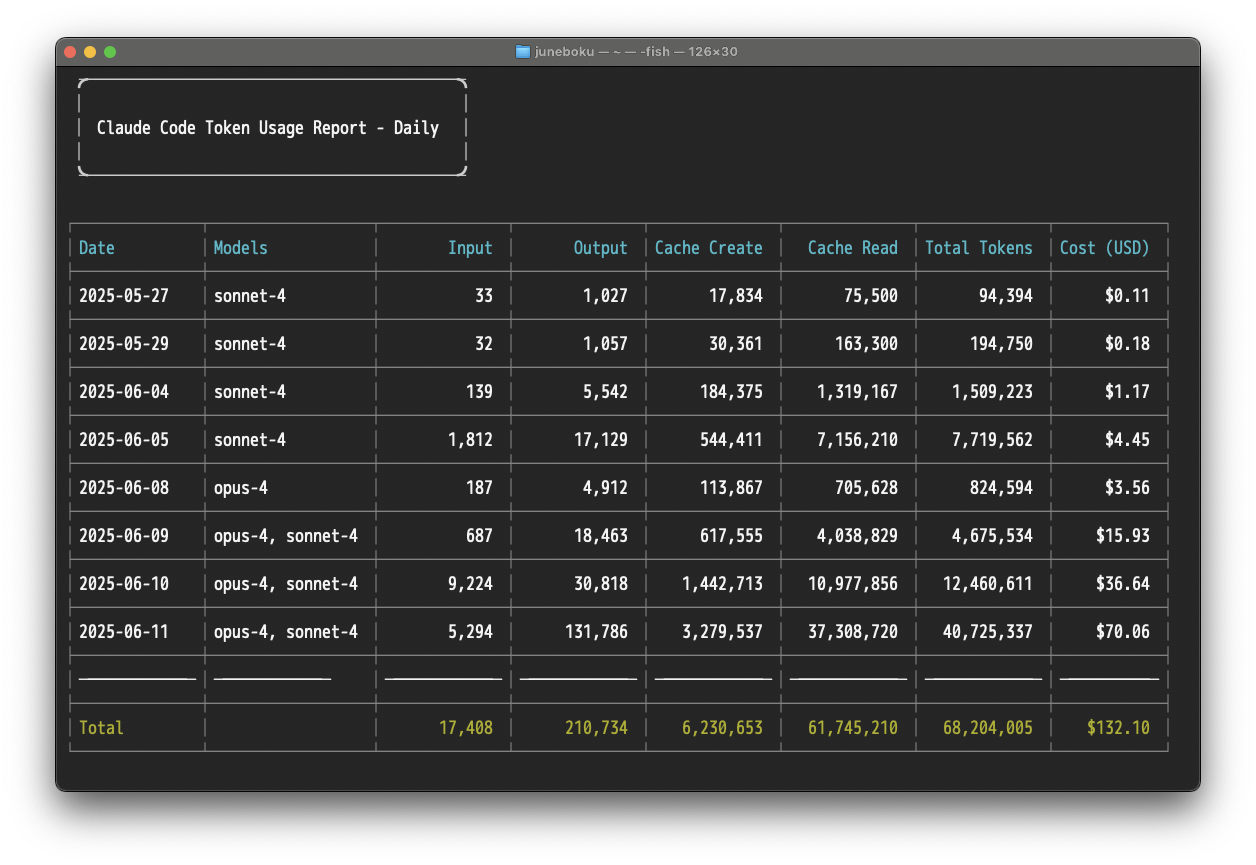Click the cost value $0.11

(x=1127, y=296)
